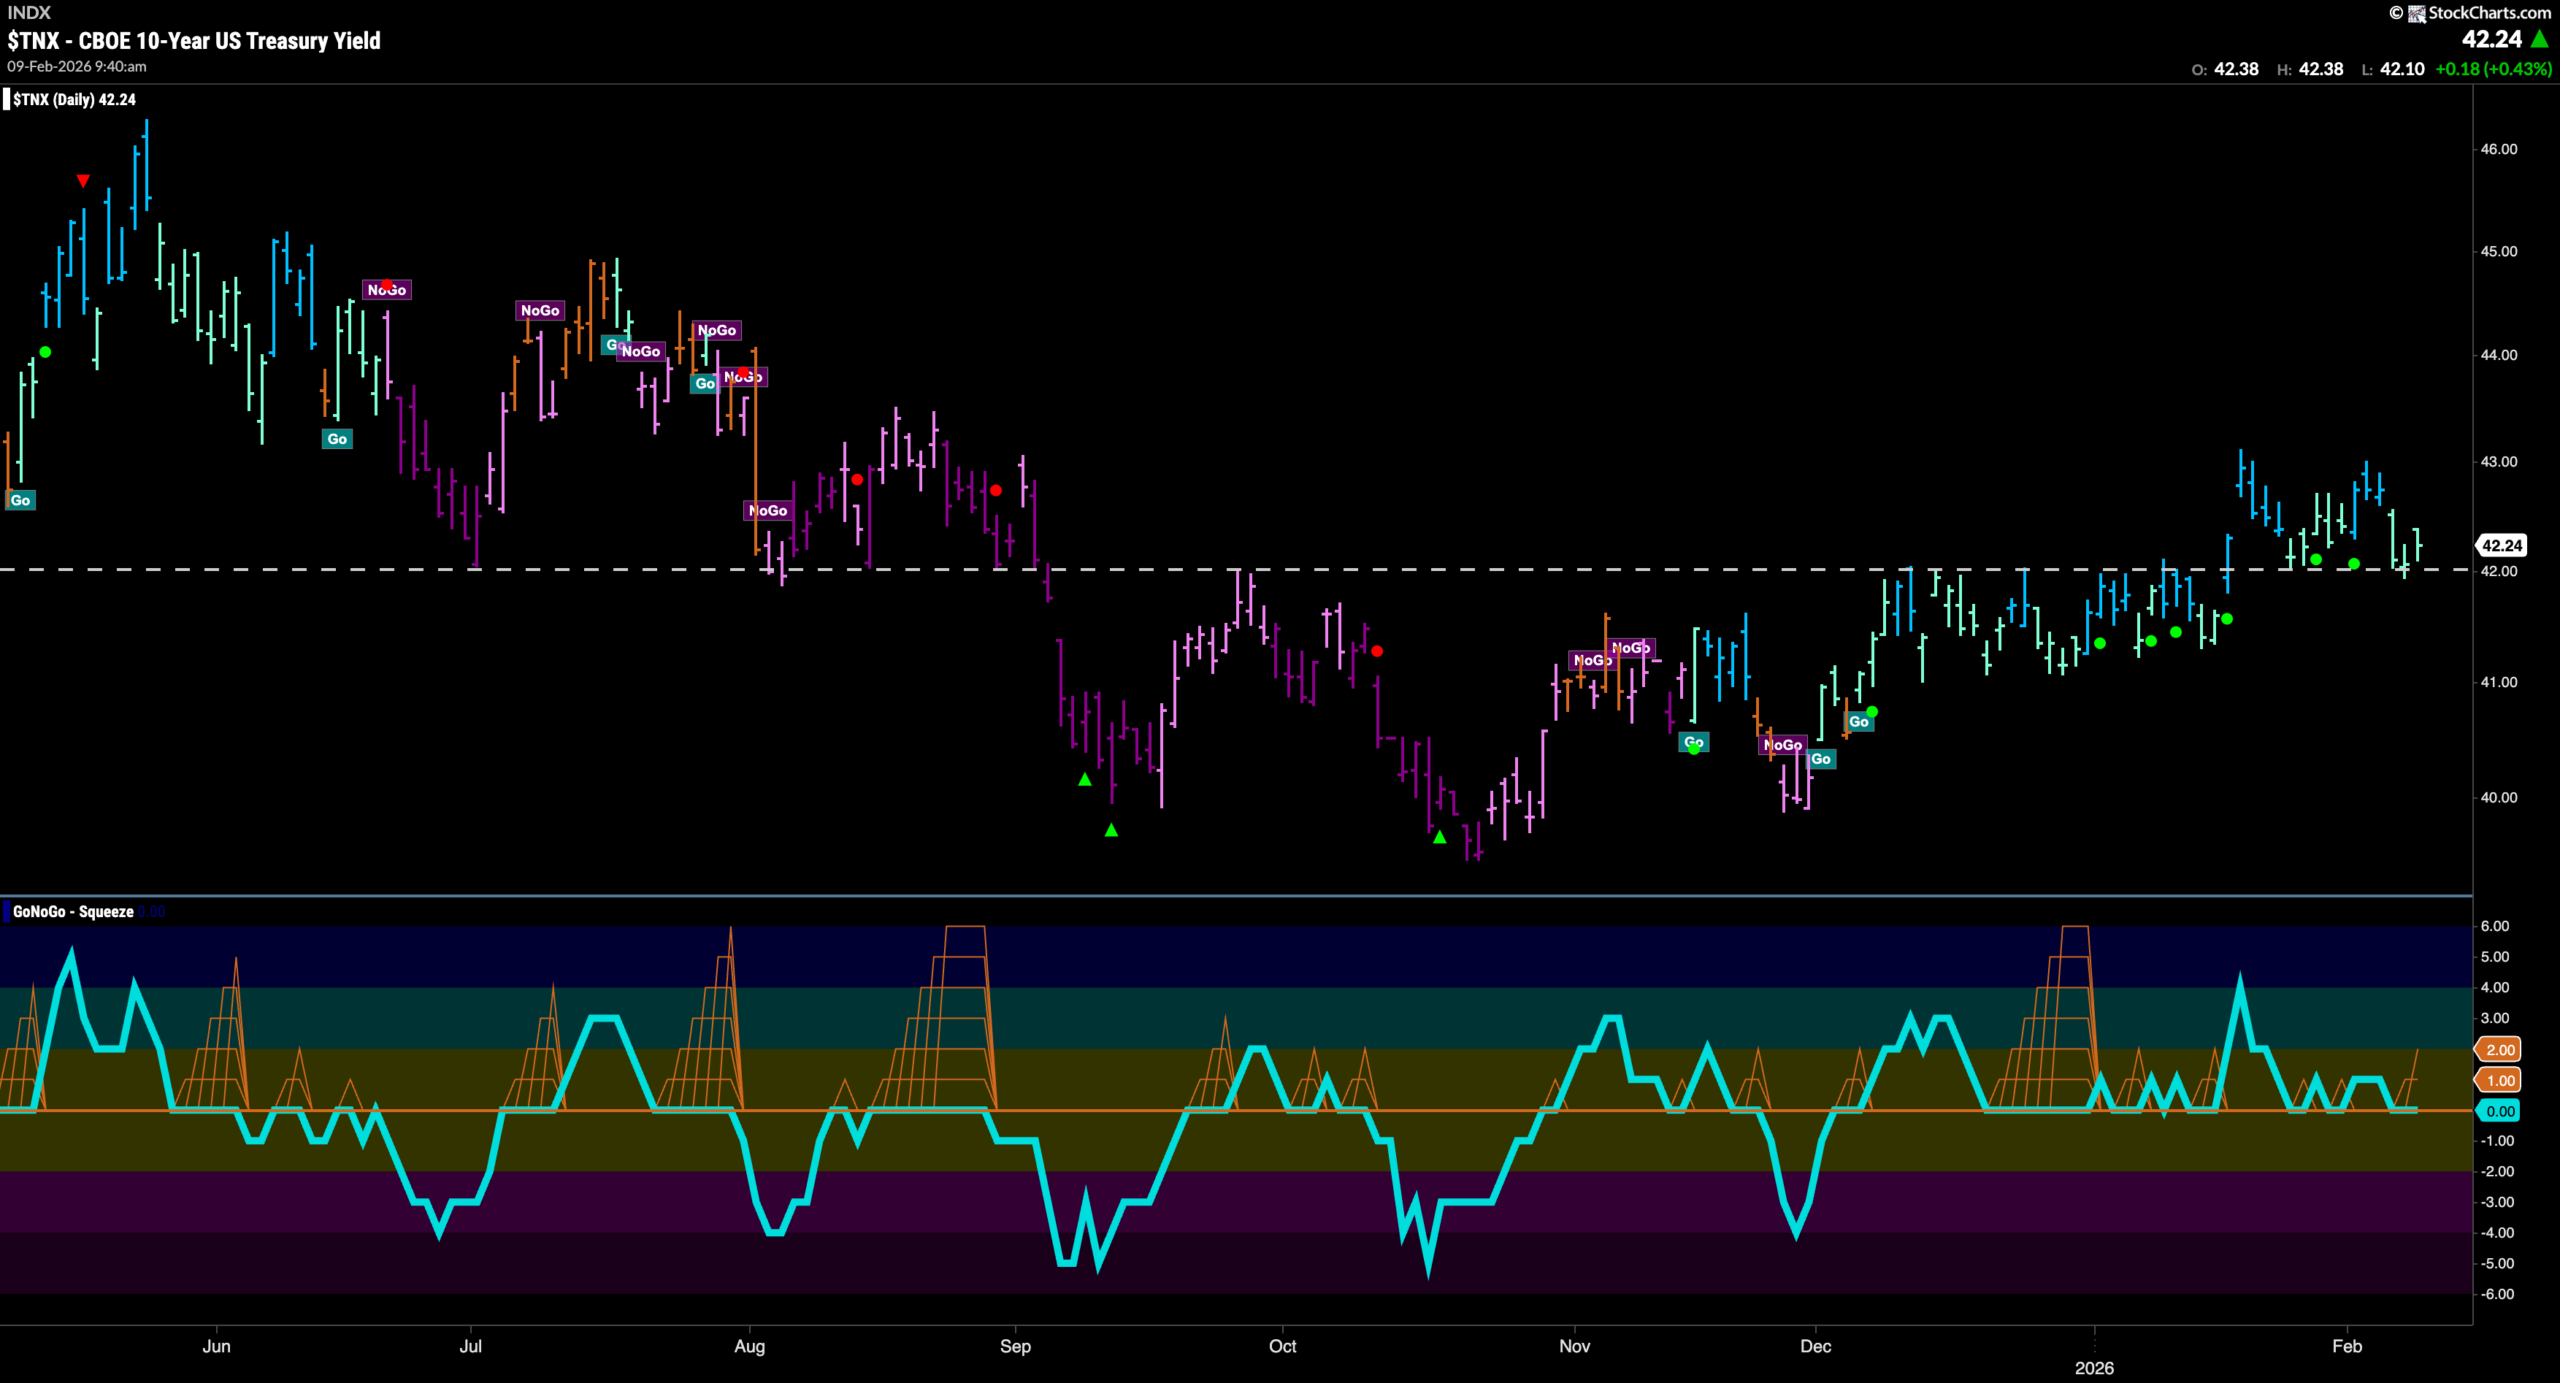Click the green up arrow beside 42.24 header price

point(2540,39)
